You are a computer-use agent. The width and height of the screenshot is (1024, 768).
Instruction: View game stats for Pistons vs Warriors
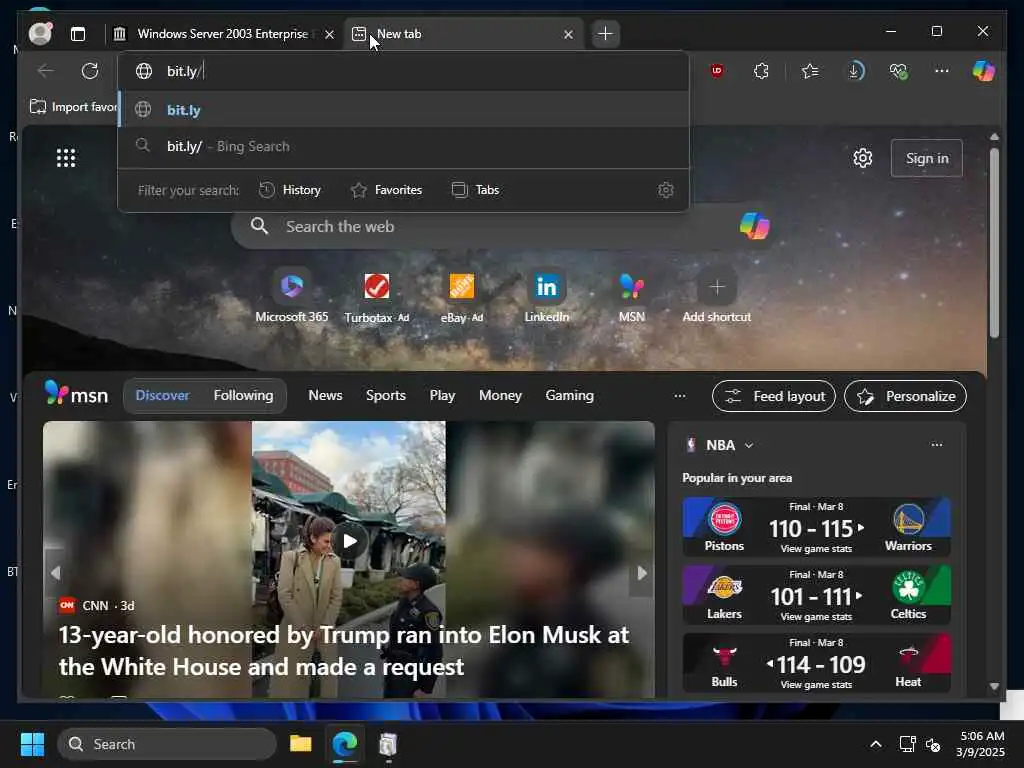816,549
